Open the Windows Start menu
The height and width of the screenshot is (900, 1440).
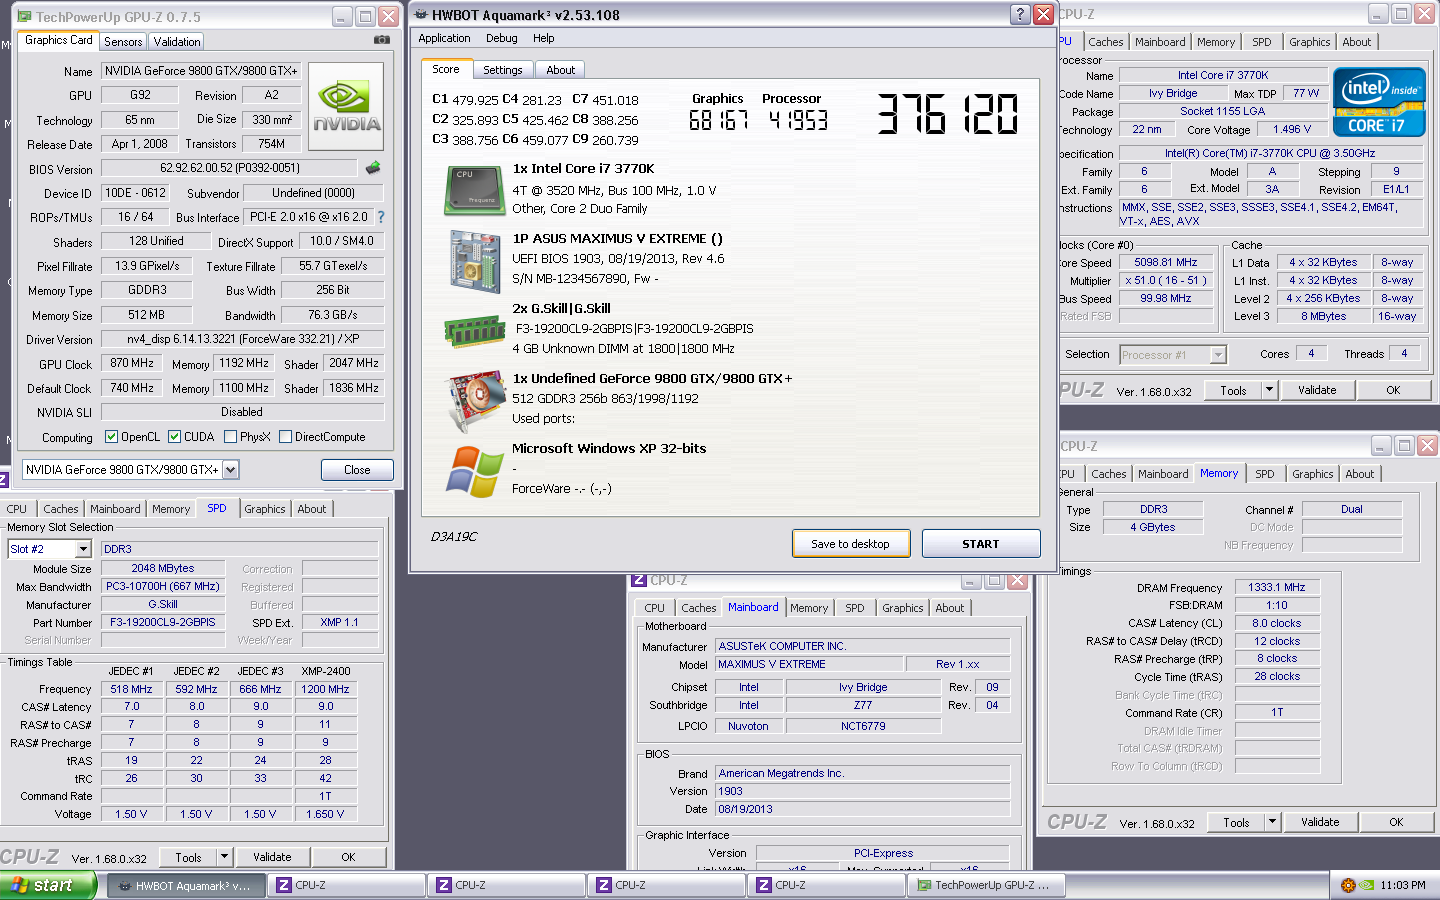pyautogui.click(x=48, y=885)
